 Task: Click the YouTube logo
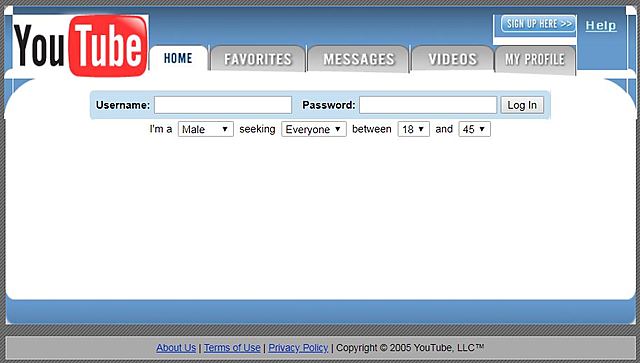[80, 46]
